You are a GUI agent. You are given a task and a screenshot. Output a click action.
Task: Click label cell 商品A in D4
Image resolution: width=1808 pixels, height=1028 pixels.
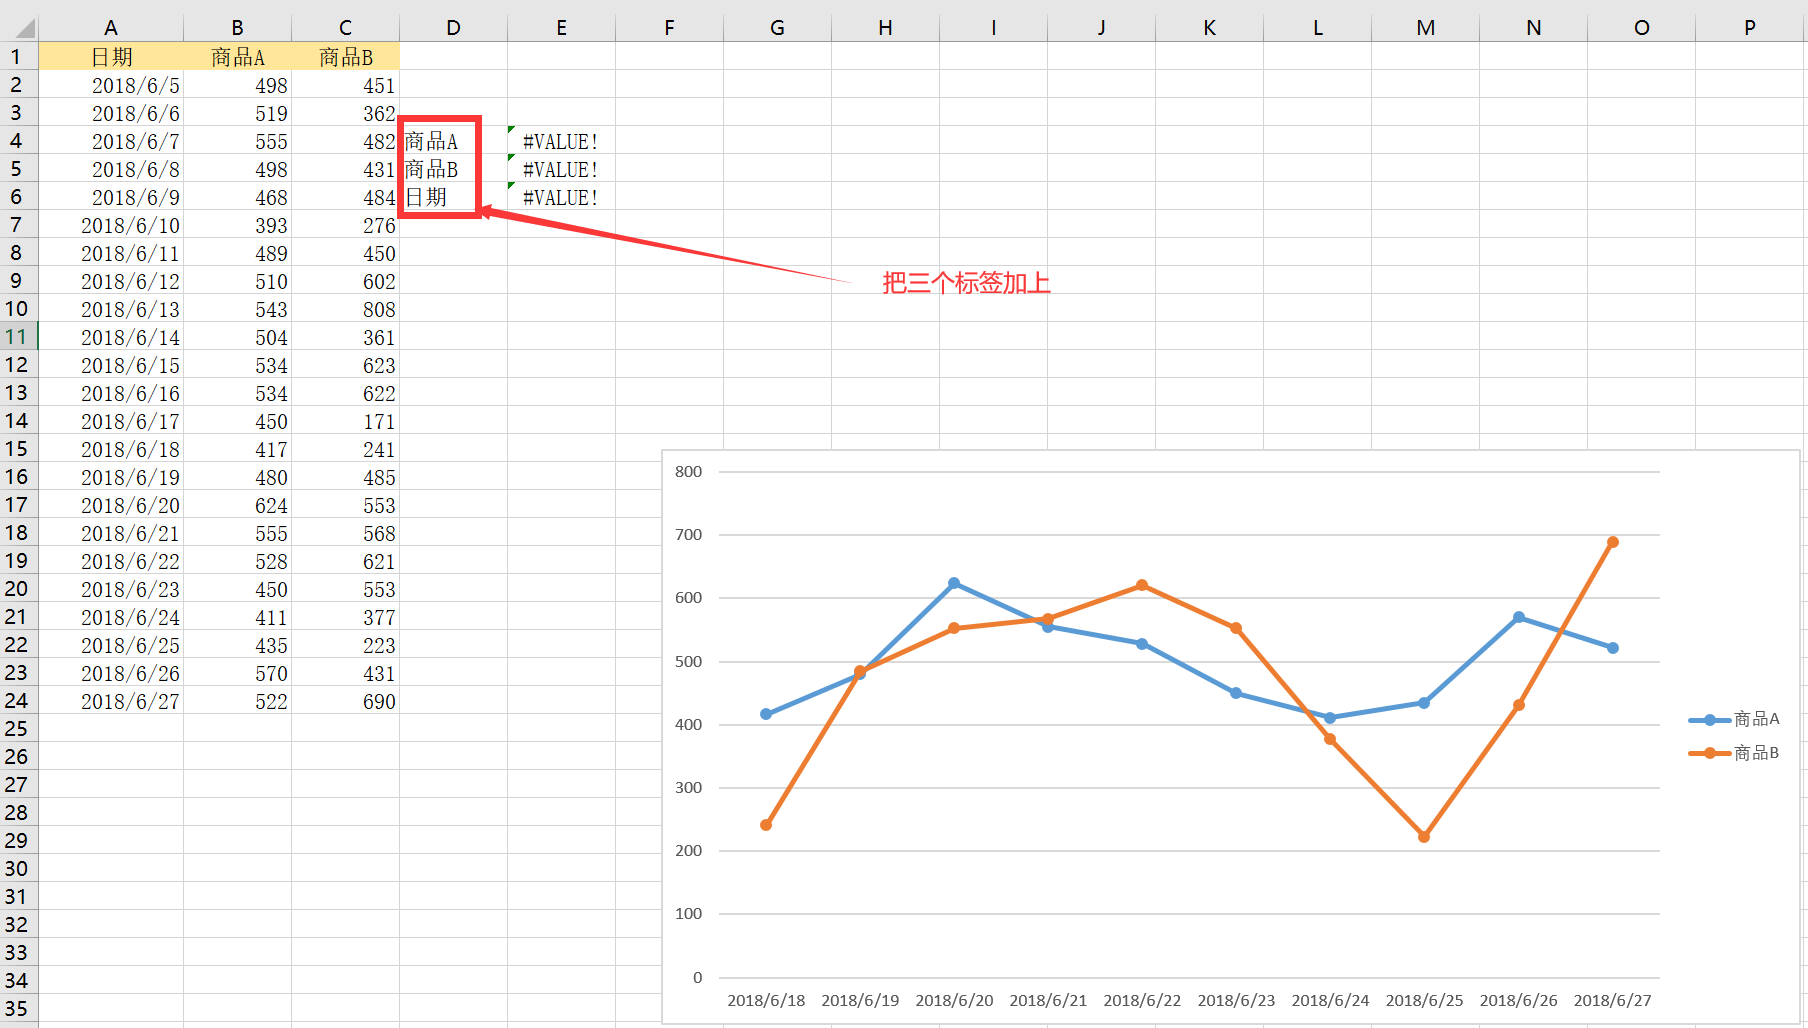point(453,141)
